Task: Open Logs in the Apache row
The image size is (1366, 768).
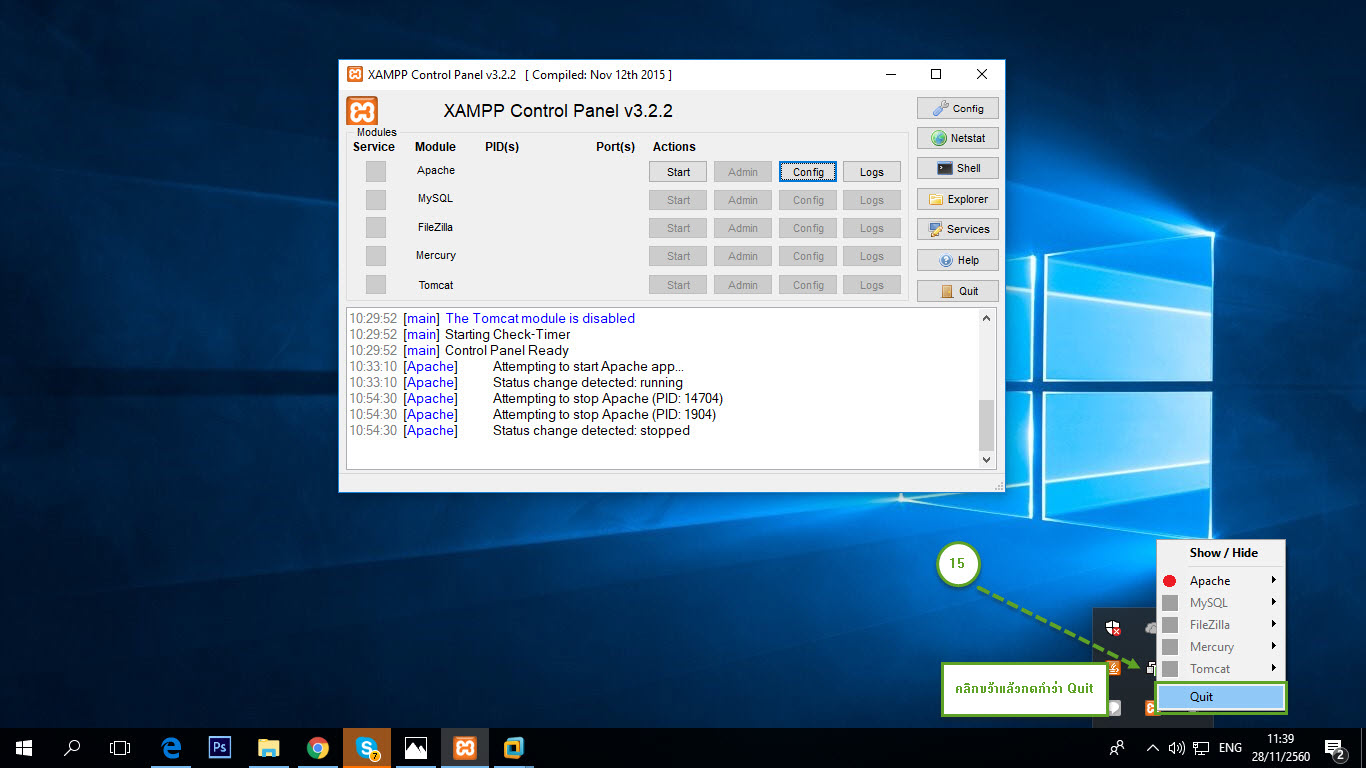Action: 872,172
